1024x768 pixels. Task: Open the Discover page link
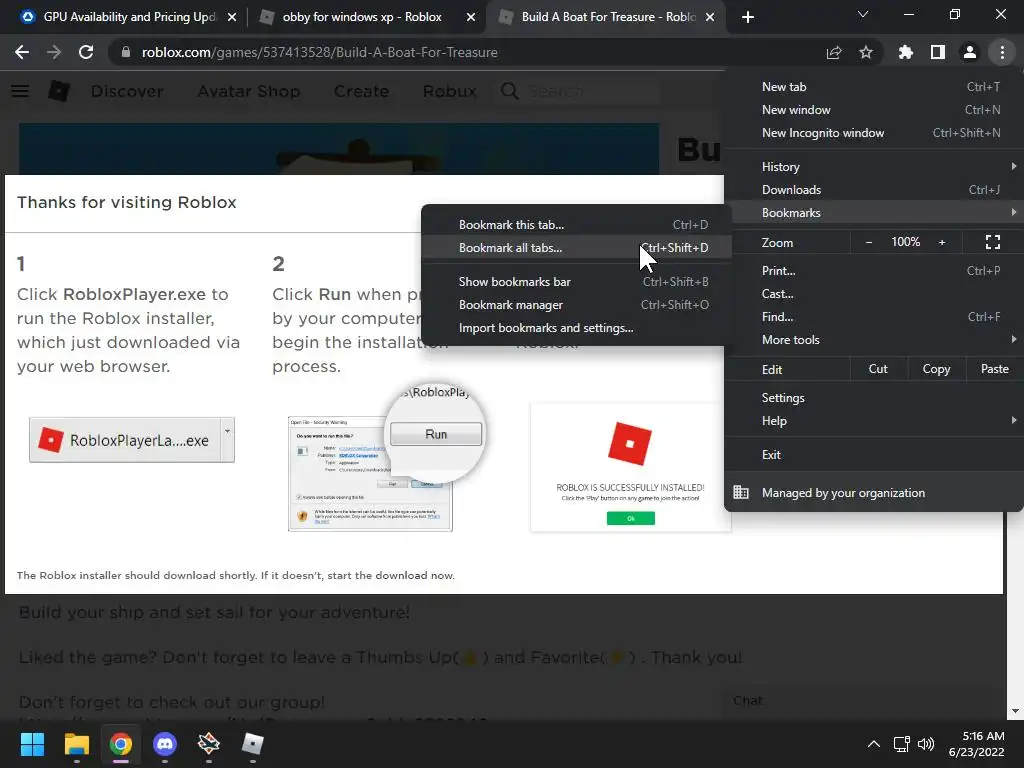[x=127, y=91]
